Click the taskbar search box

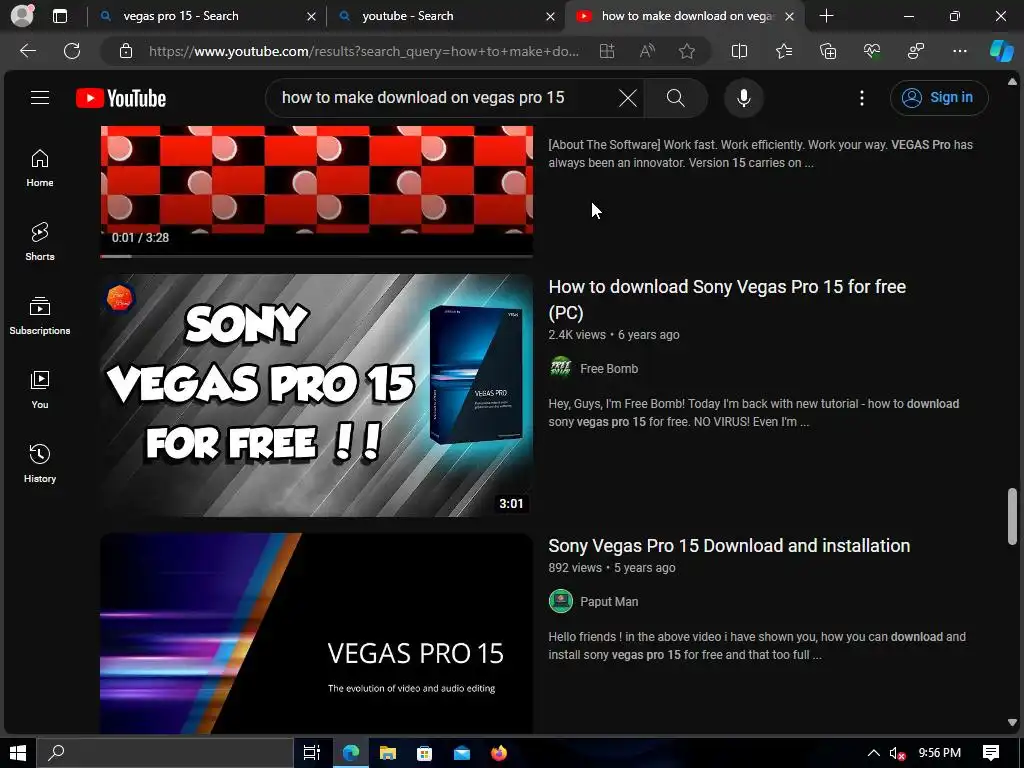[165, 753]
